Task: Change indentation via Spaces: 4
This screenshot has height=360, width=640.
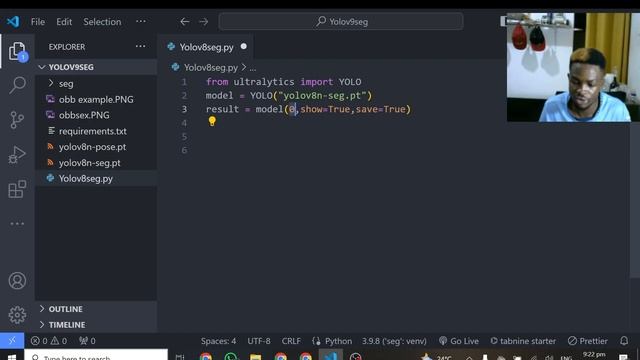Action: [x=218, y=341]
